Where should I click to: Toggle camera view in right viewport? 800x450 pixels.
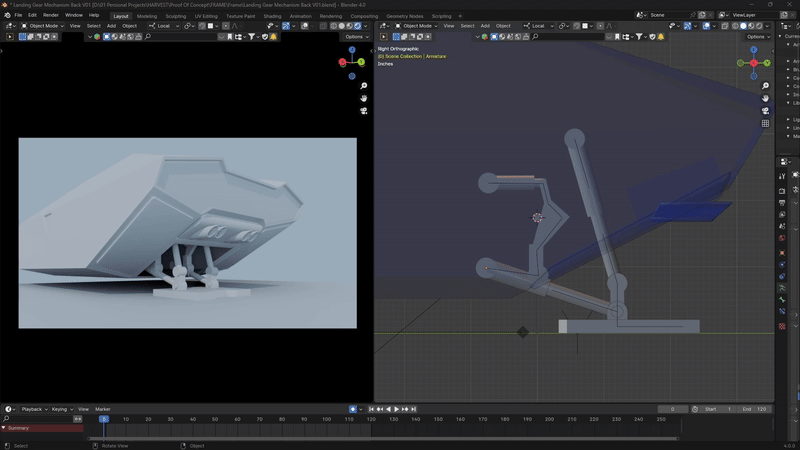(765, 111)
